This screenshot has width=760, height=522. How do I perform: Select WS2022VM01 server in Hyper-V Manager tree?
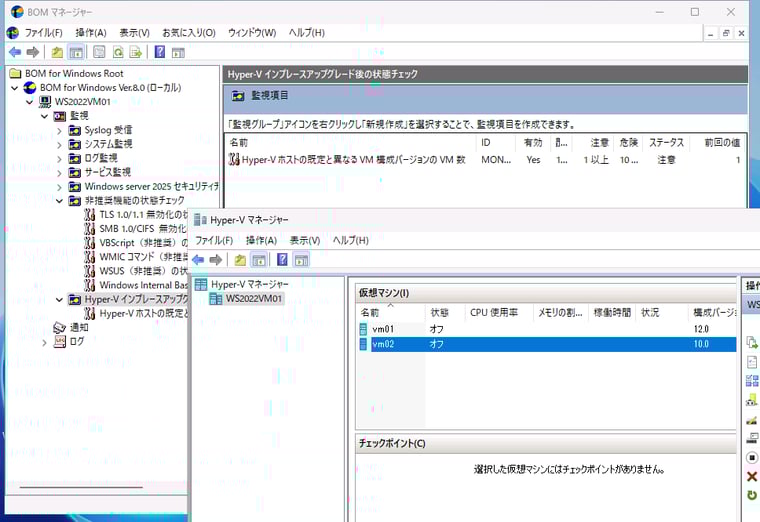[x=253, y=299]
